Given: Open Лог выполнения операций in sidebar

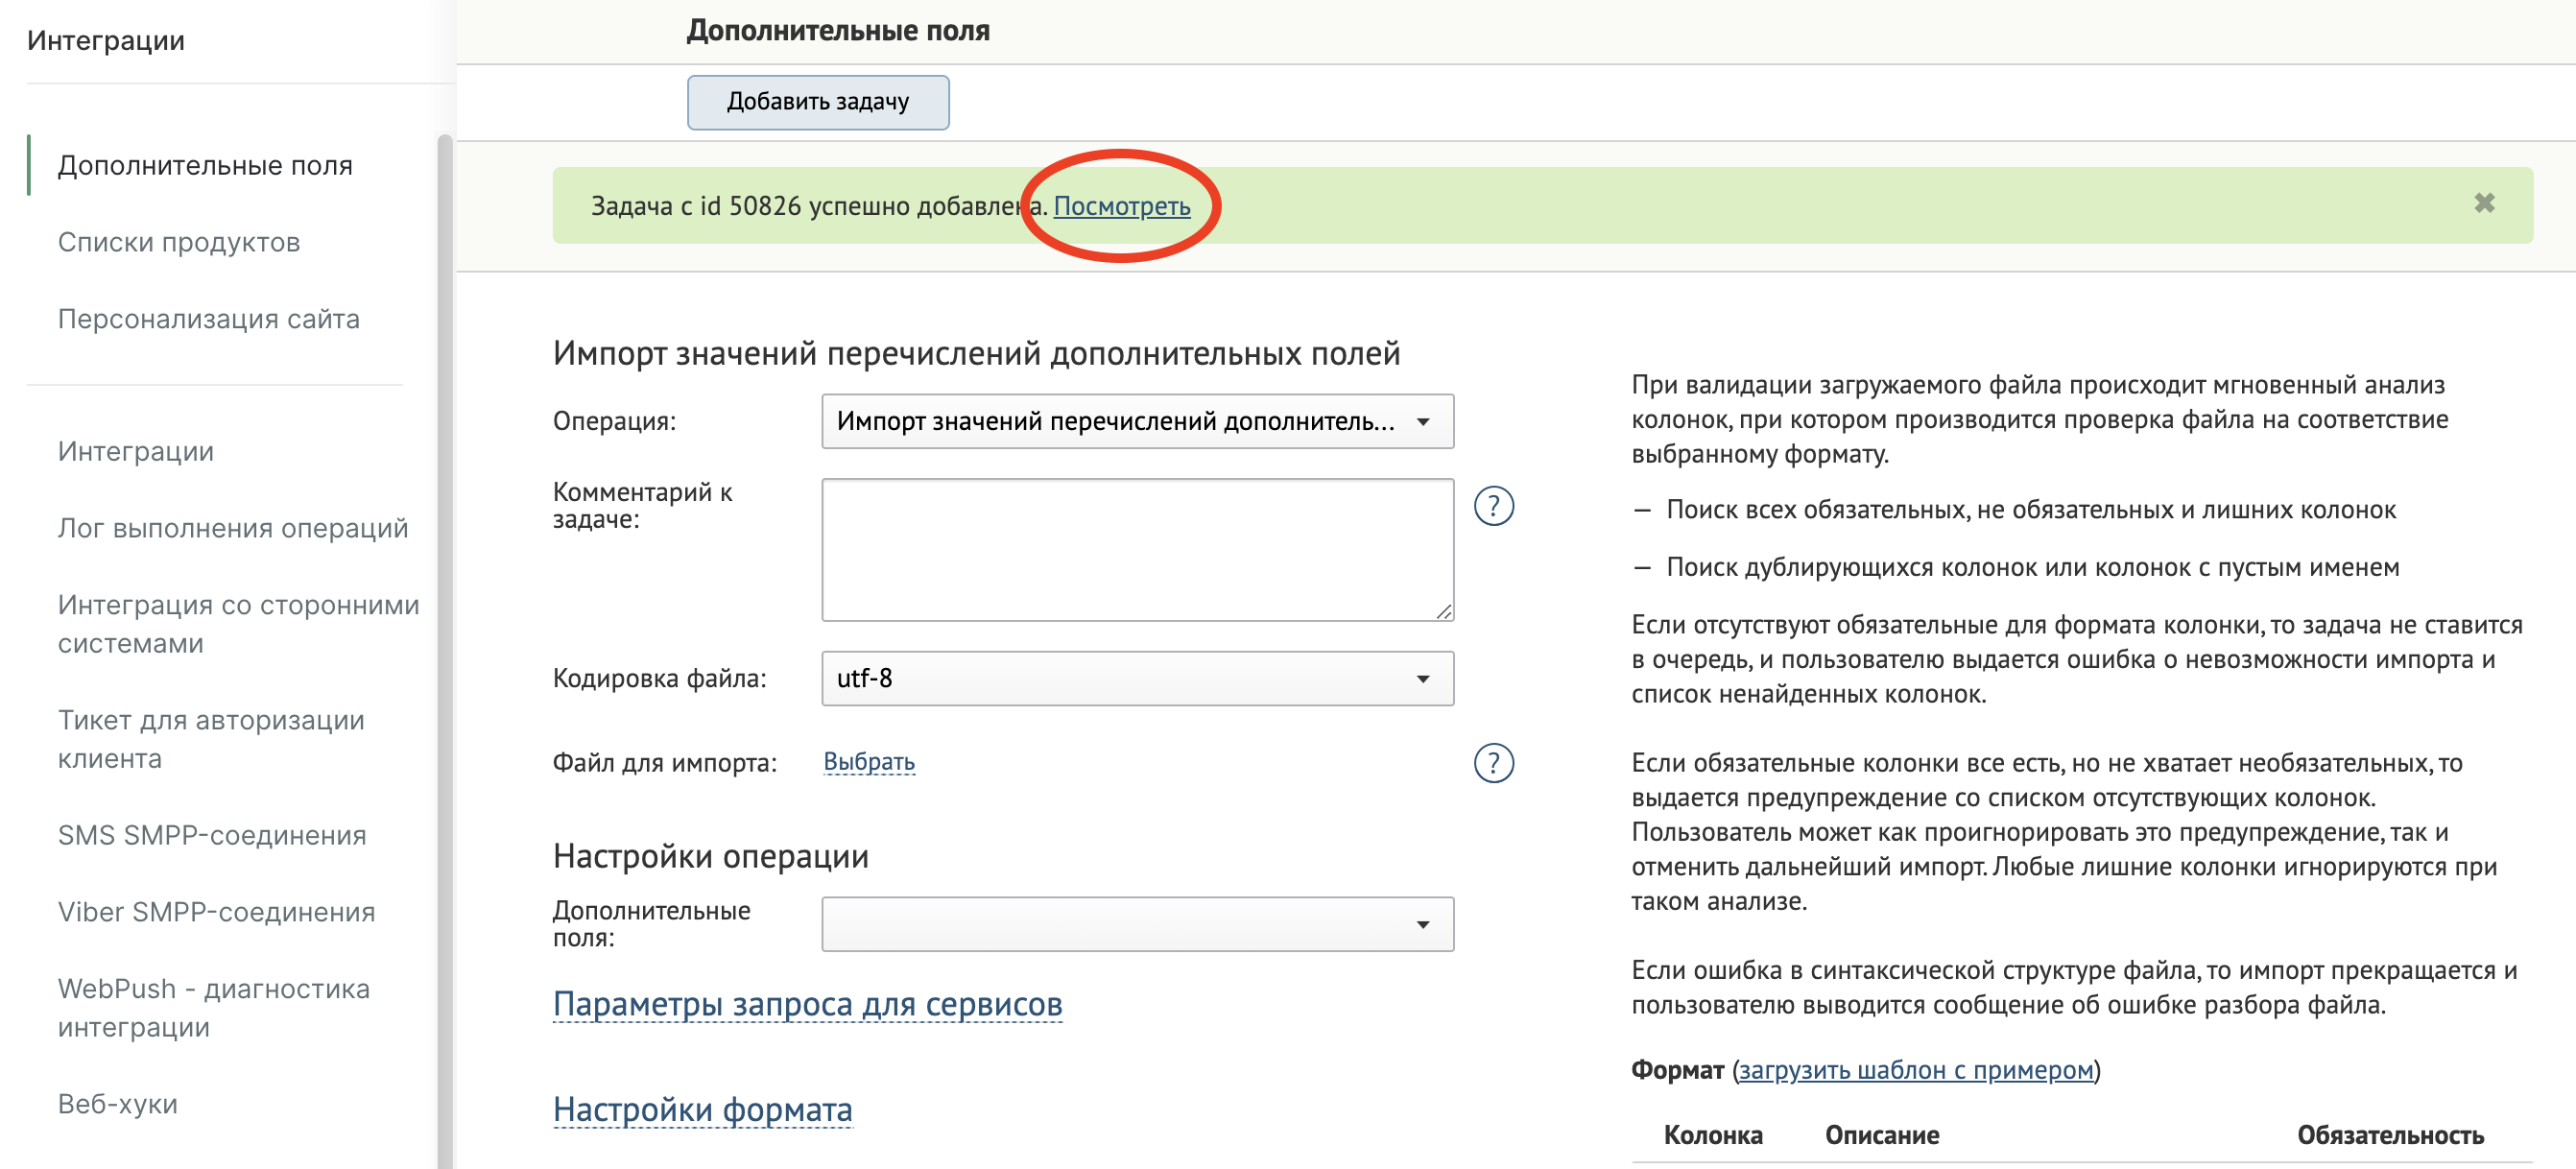Looking at the screenshot, I should pos(233,528).
